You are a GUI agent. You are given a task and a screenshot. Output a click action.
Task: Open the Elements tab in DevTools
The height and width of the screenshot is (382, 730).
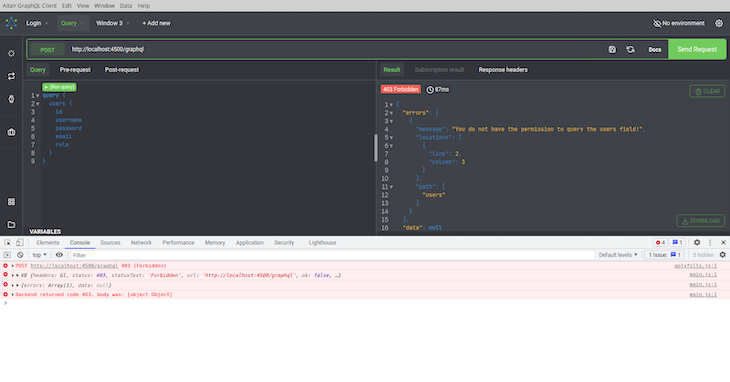click(x=47, y=242)
